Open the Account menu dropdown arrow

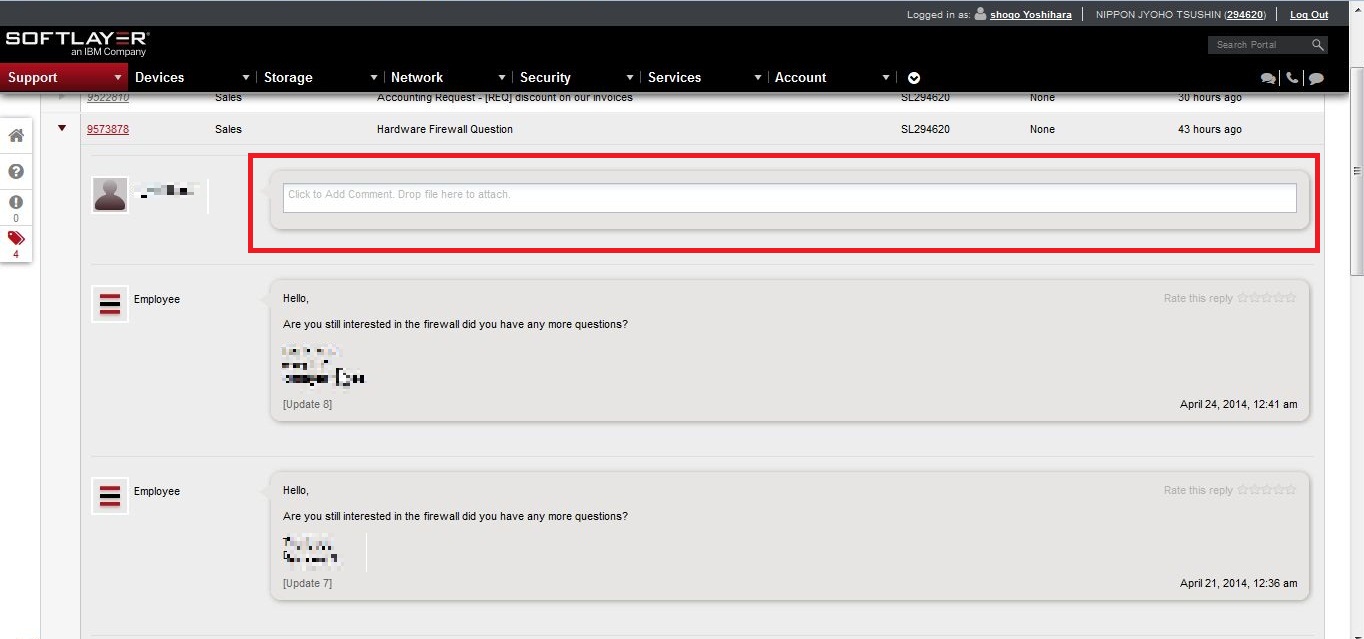886,78
